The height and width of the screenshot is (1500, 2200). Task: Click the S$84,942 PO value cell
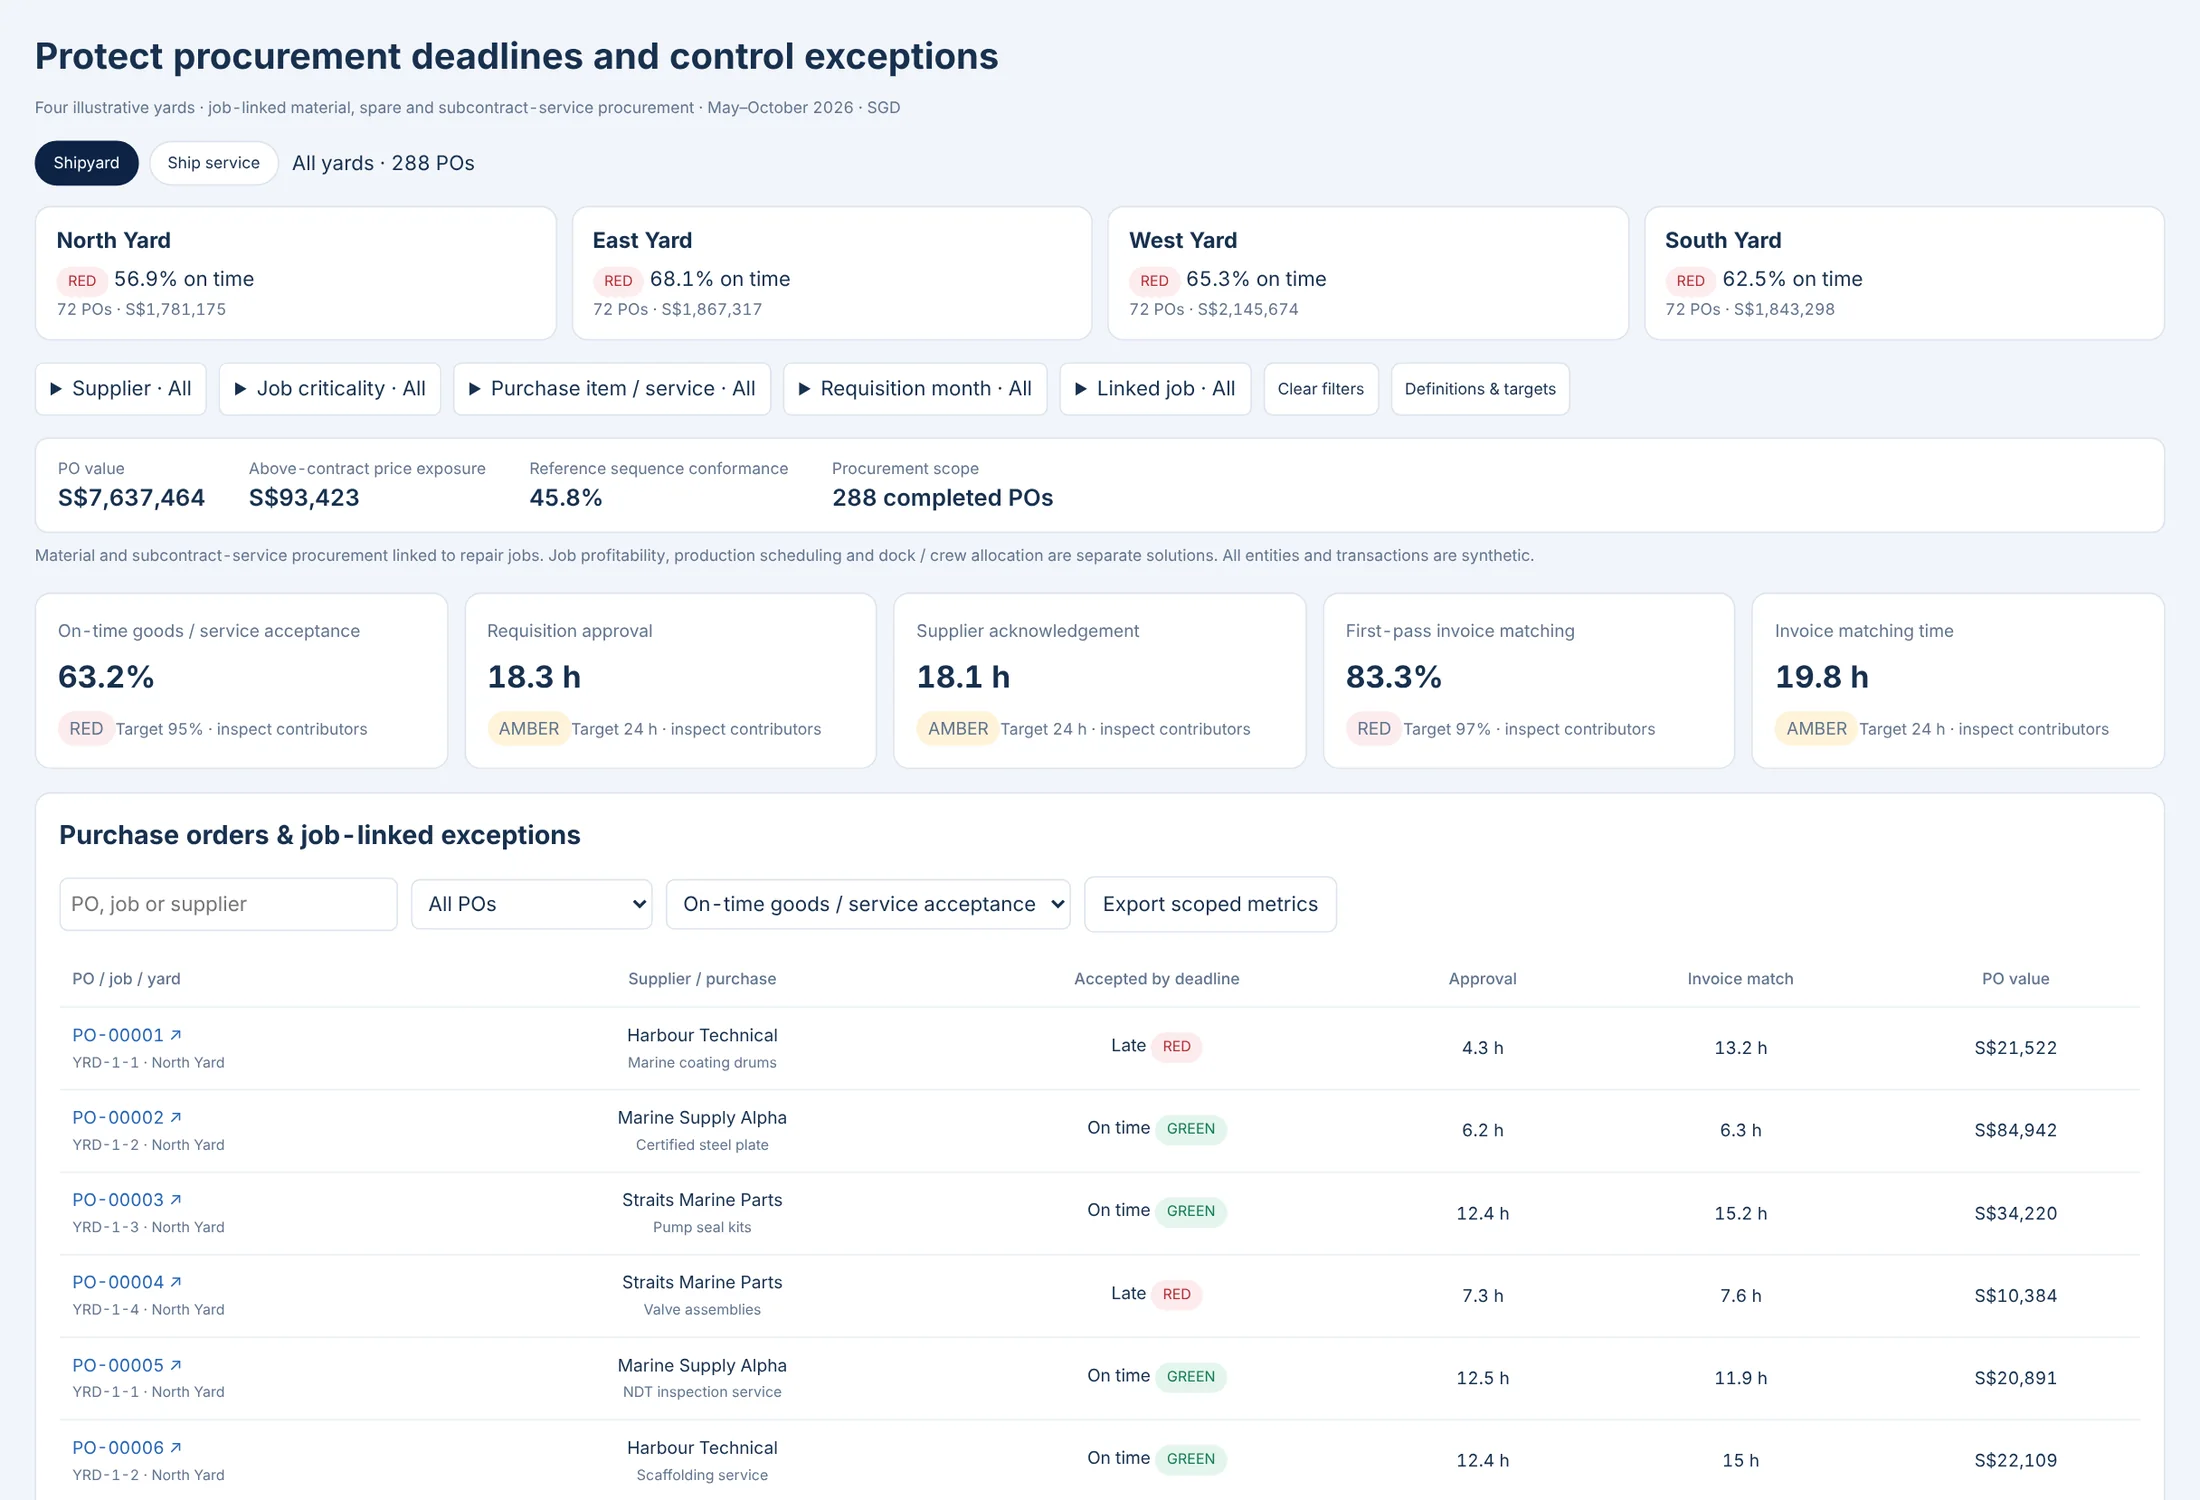2016,1130
